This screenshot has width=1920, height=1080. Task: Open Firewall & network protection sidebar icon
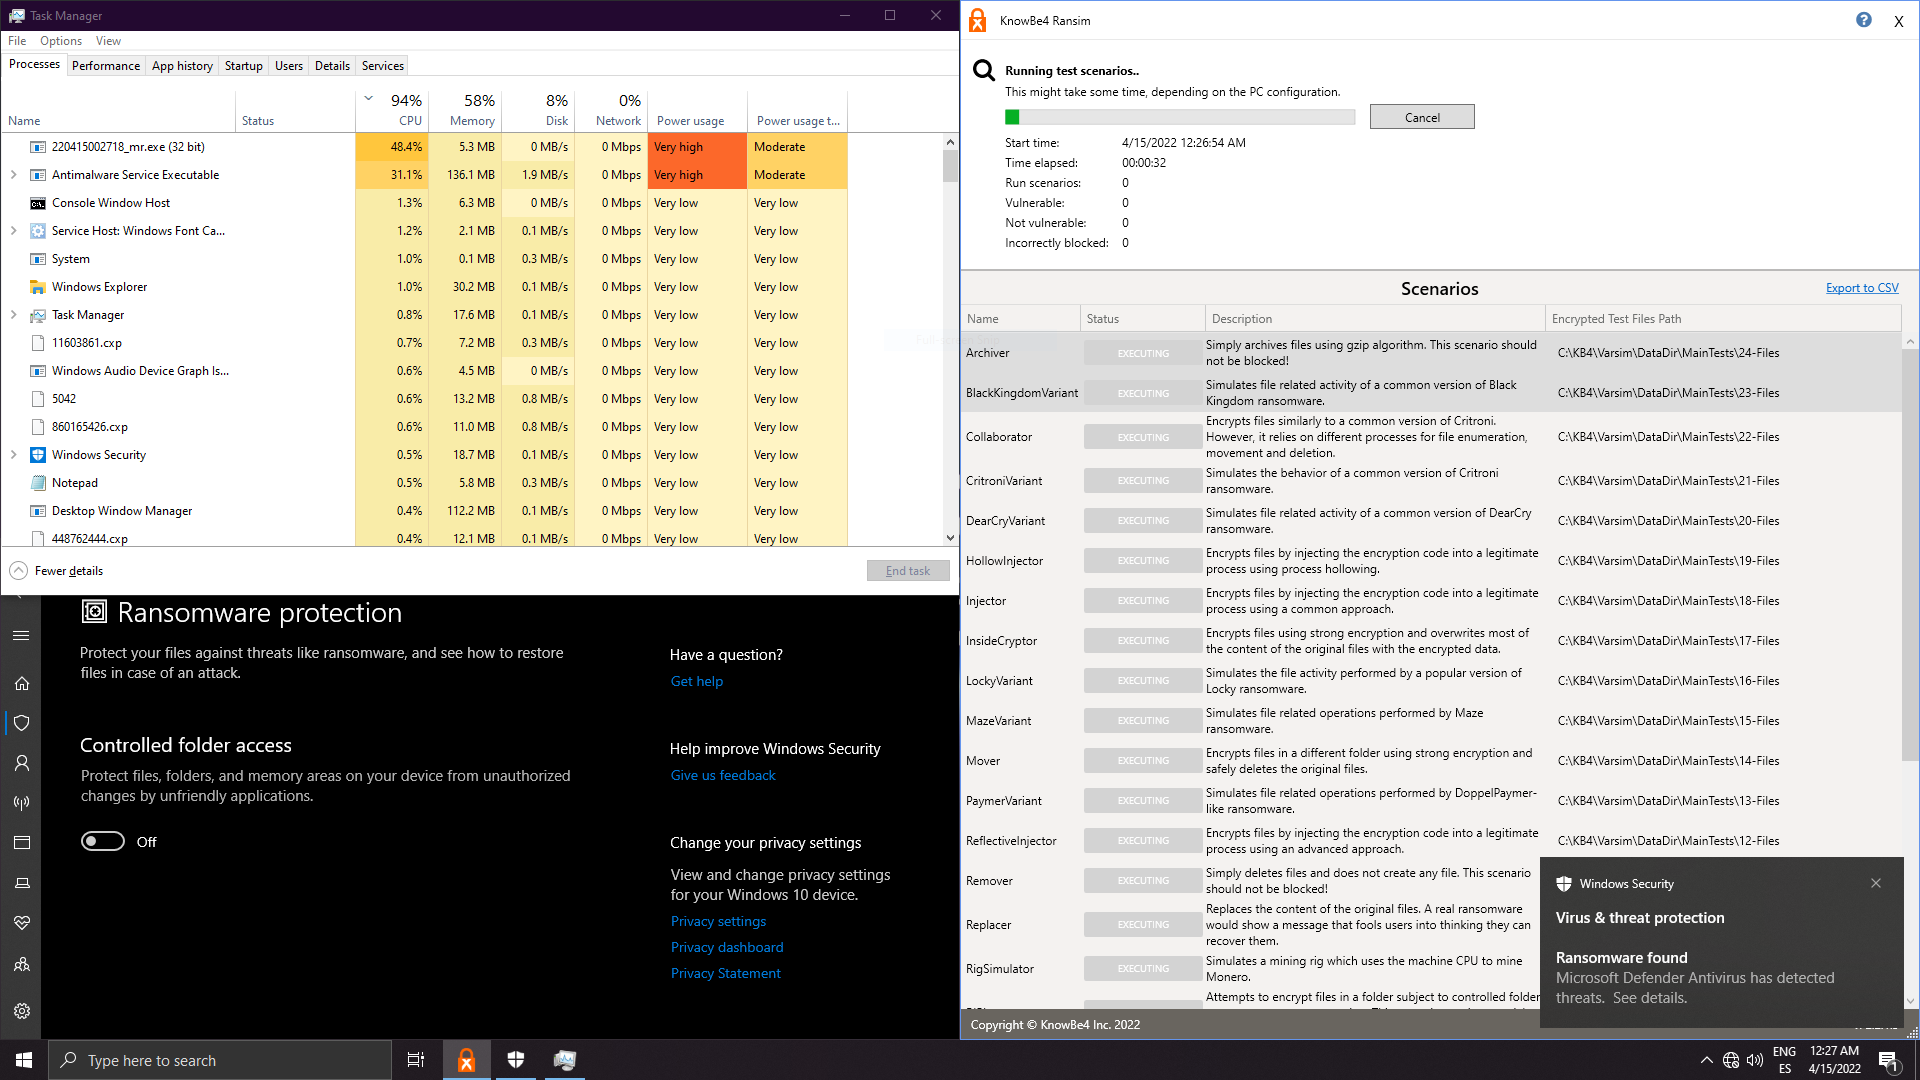(22, 803)
